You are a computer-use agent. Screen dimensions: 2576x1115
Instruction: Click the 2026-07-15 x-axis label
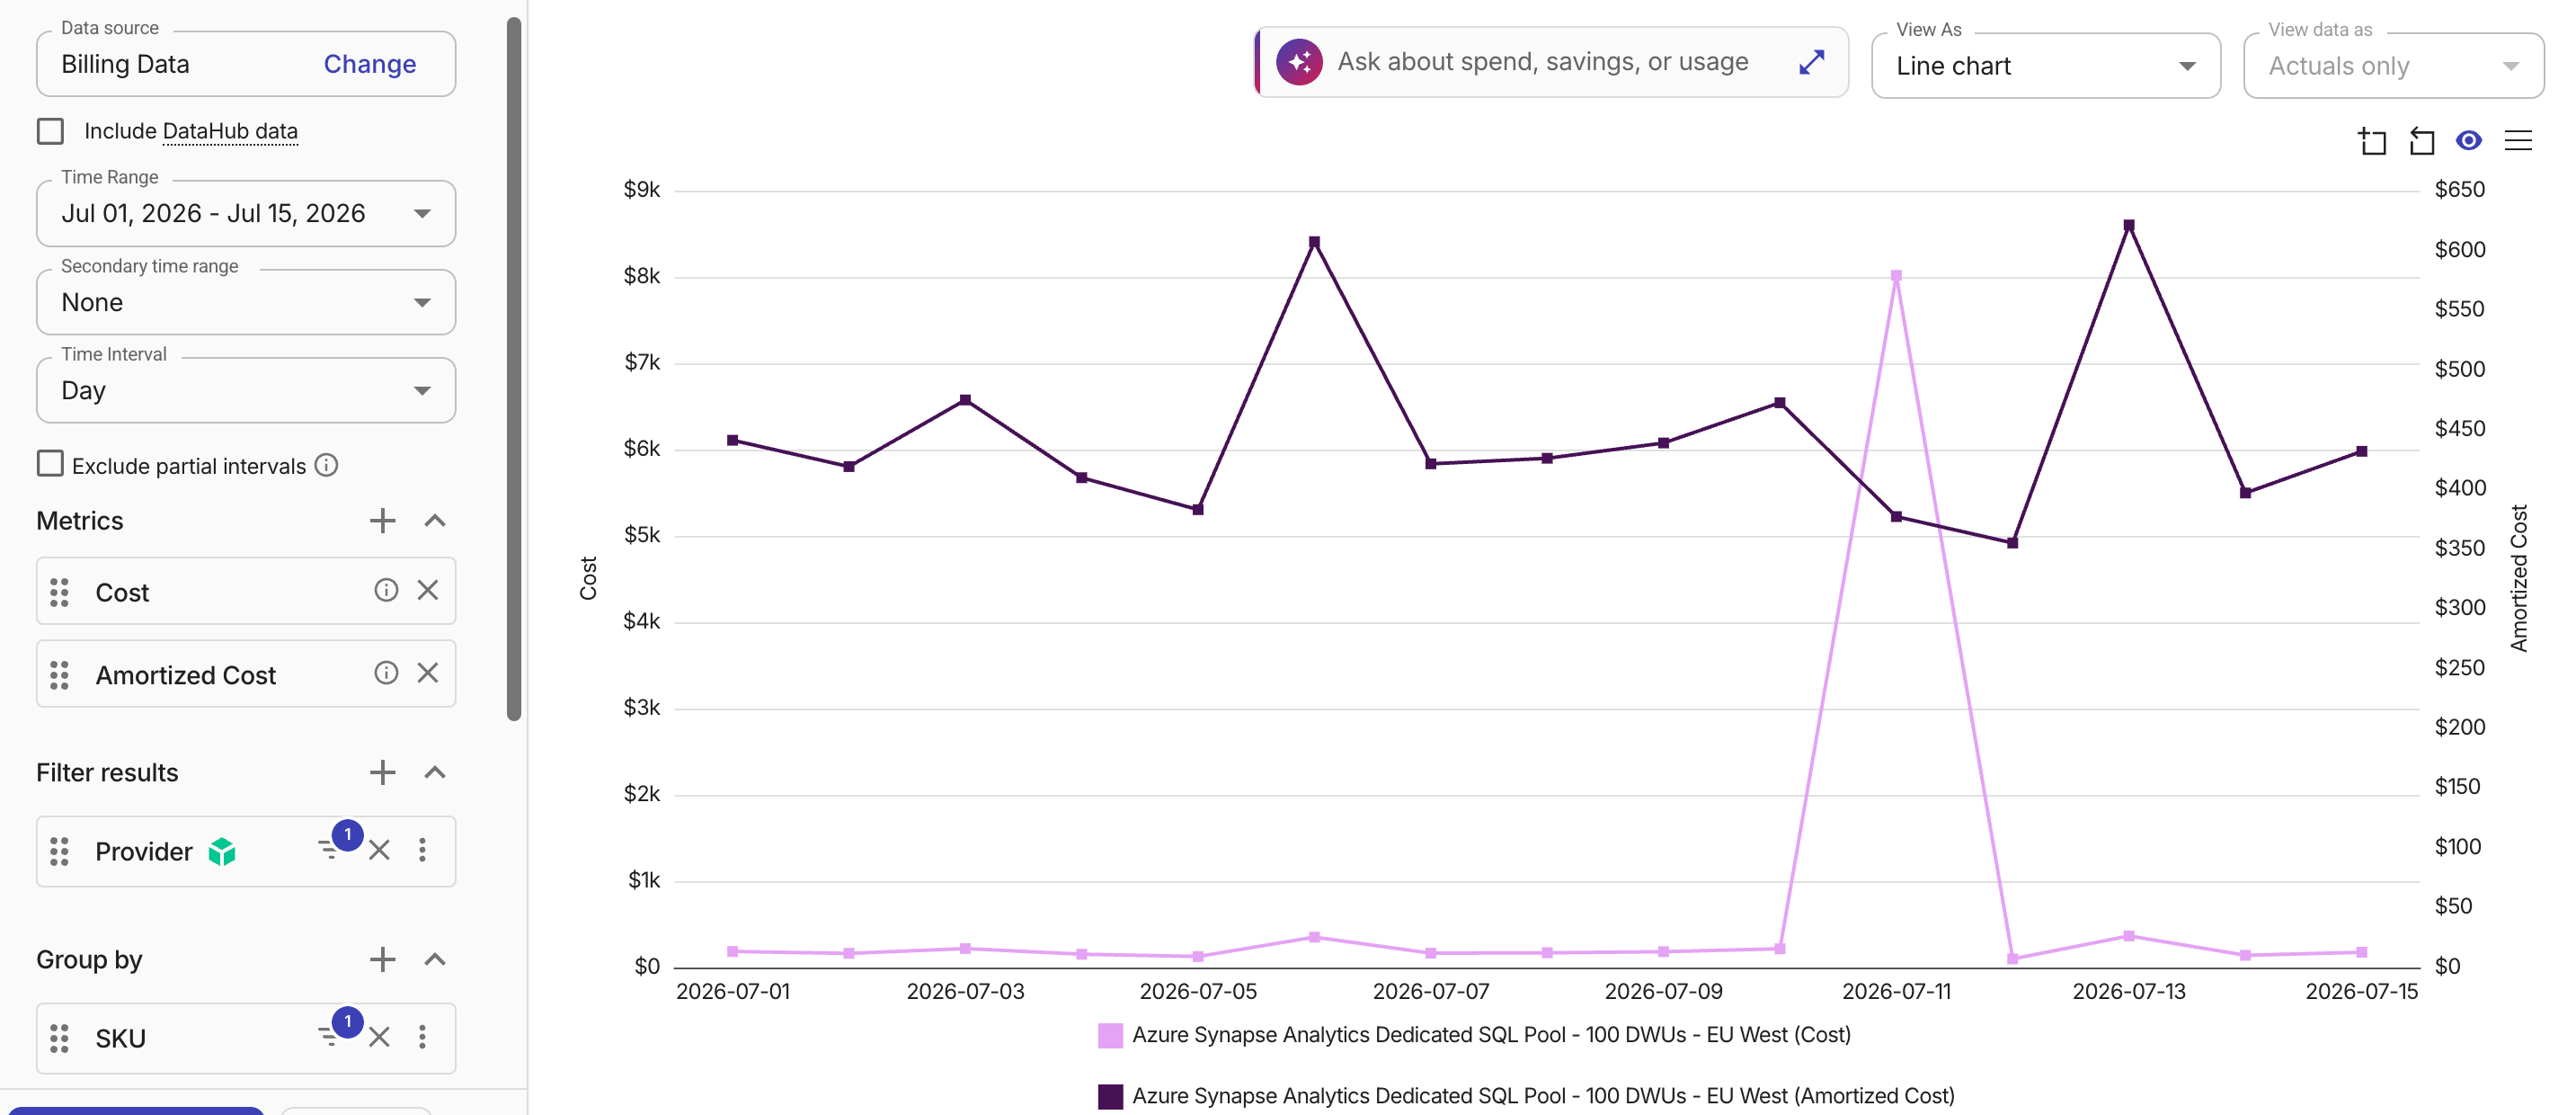click(2362, 992)
